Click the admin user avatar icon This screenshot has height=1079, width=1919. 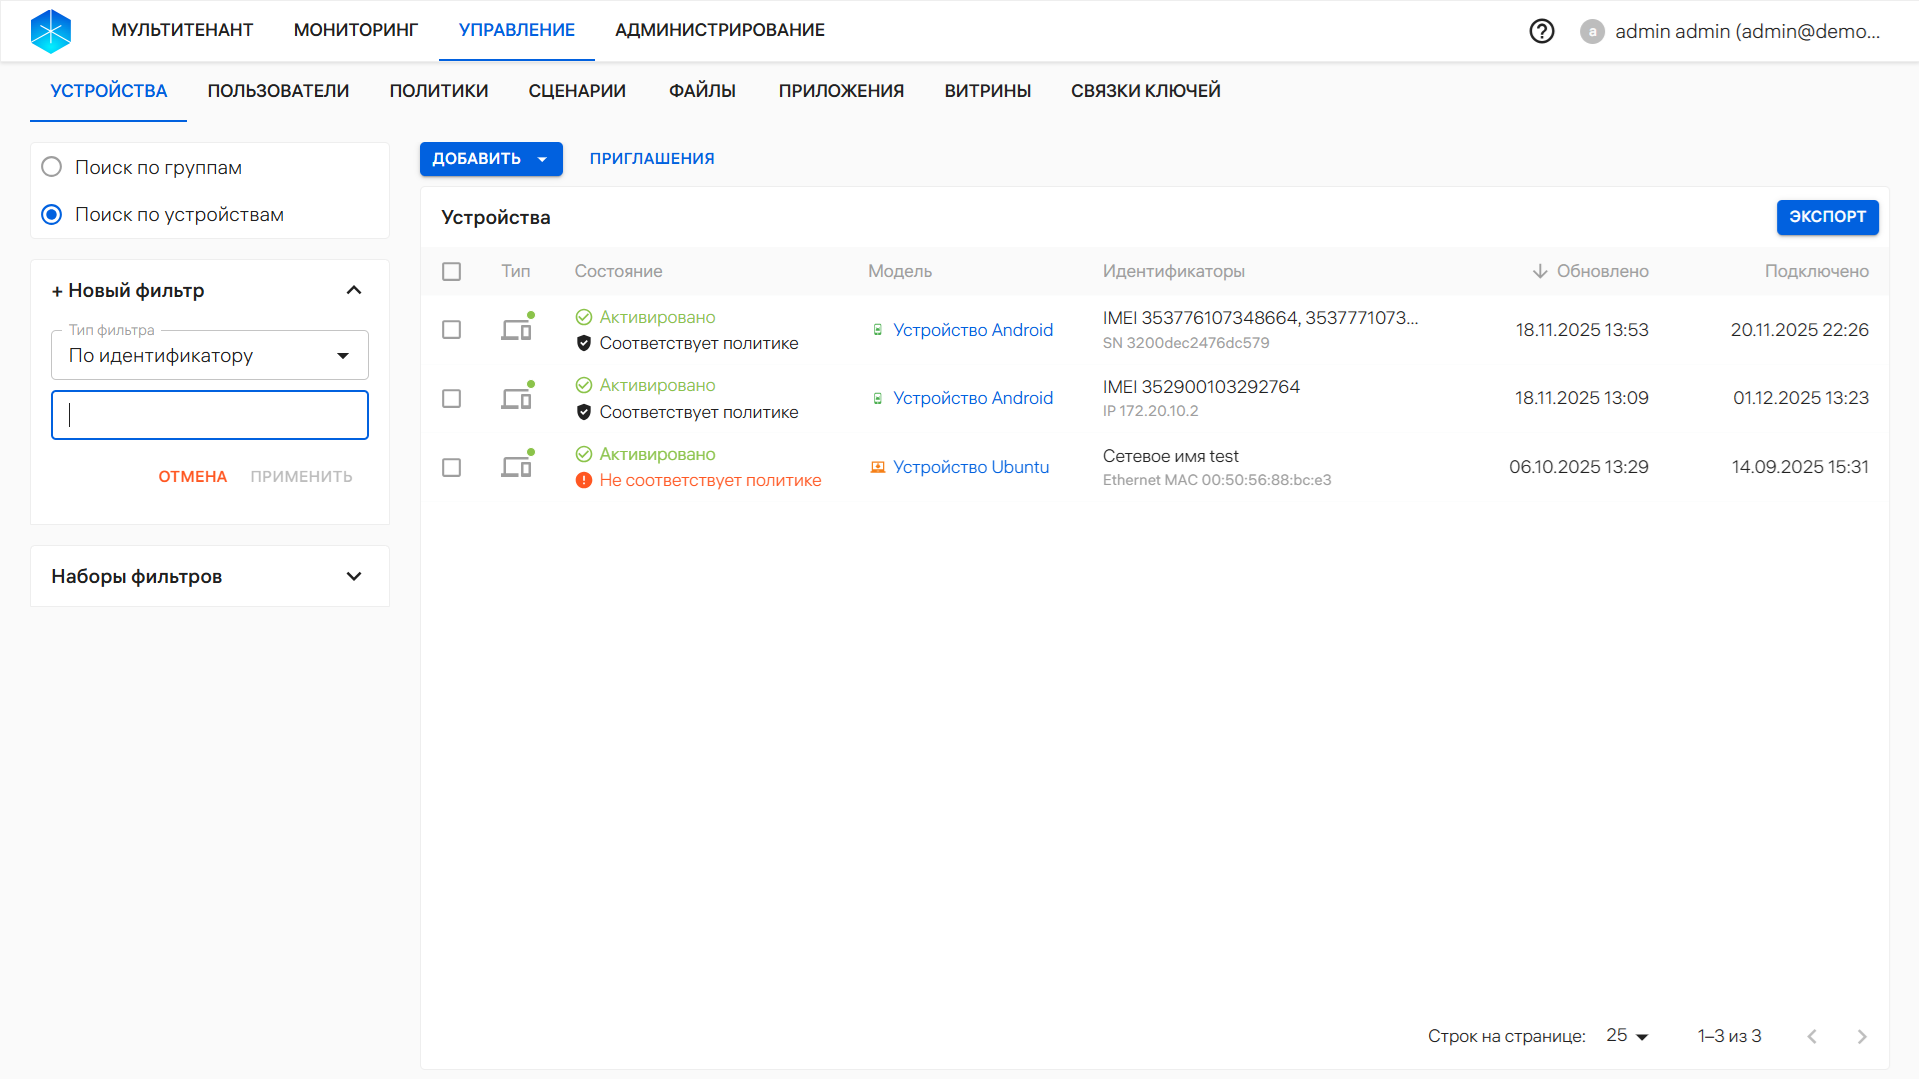click(x=1592, y=31)
